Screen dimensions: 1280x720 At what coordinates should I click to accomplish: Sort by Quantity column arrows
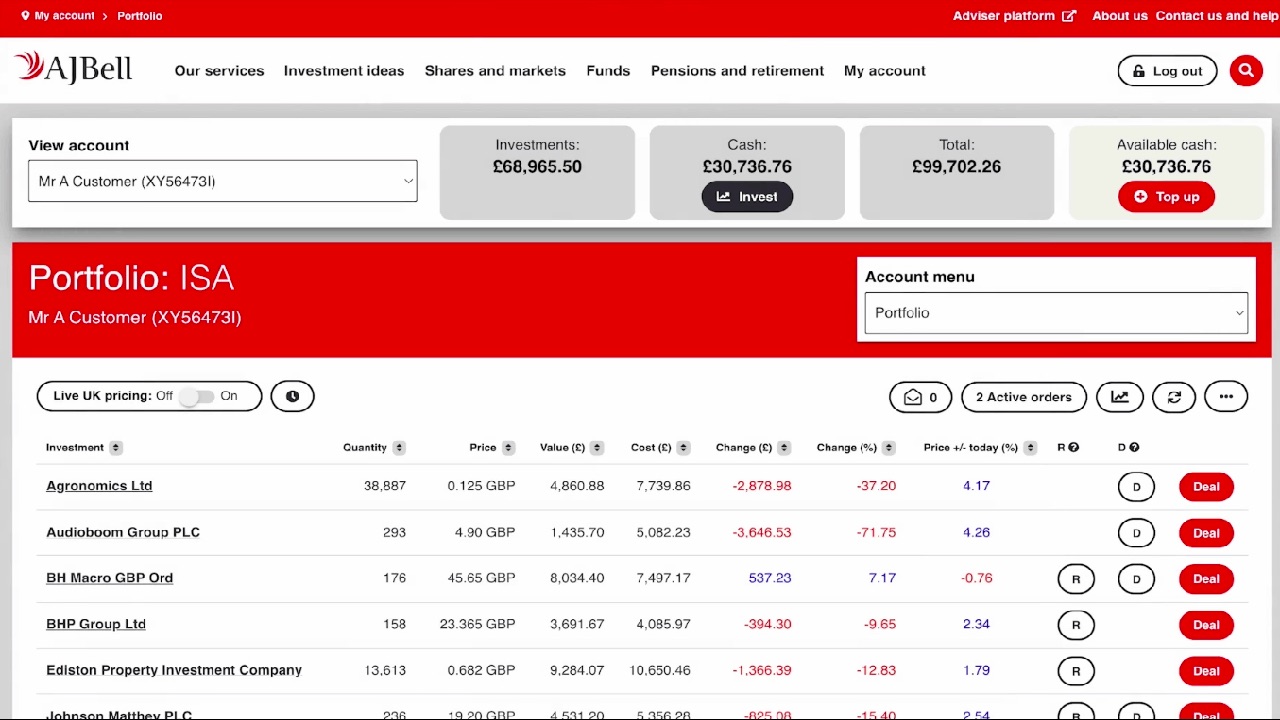[x=399, y=447]
